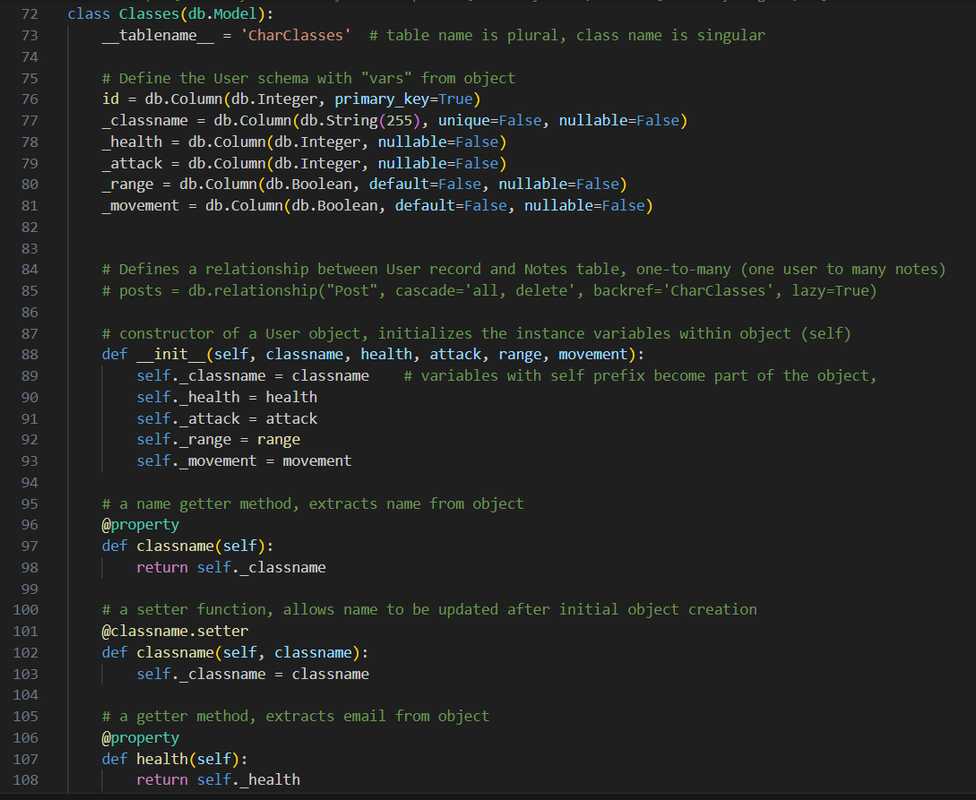Click 'self._movement' on line 93
Image resolution: width=976 pixels, height=800 pixels.
pos(197,461)
